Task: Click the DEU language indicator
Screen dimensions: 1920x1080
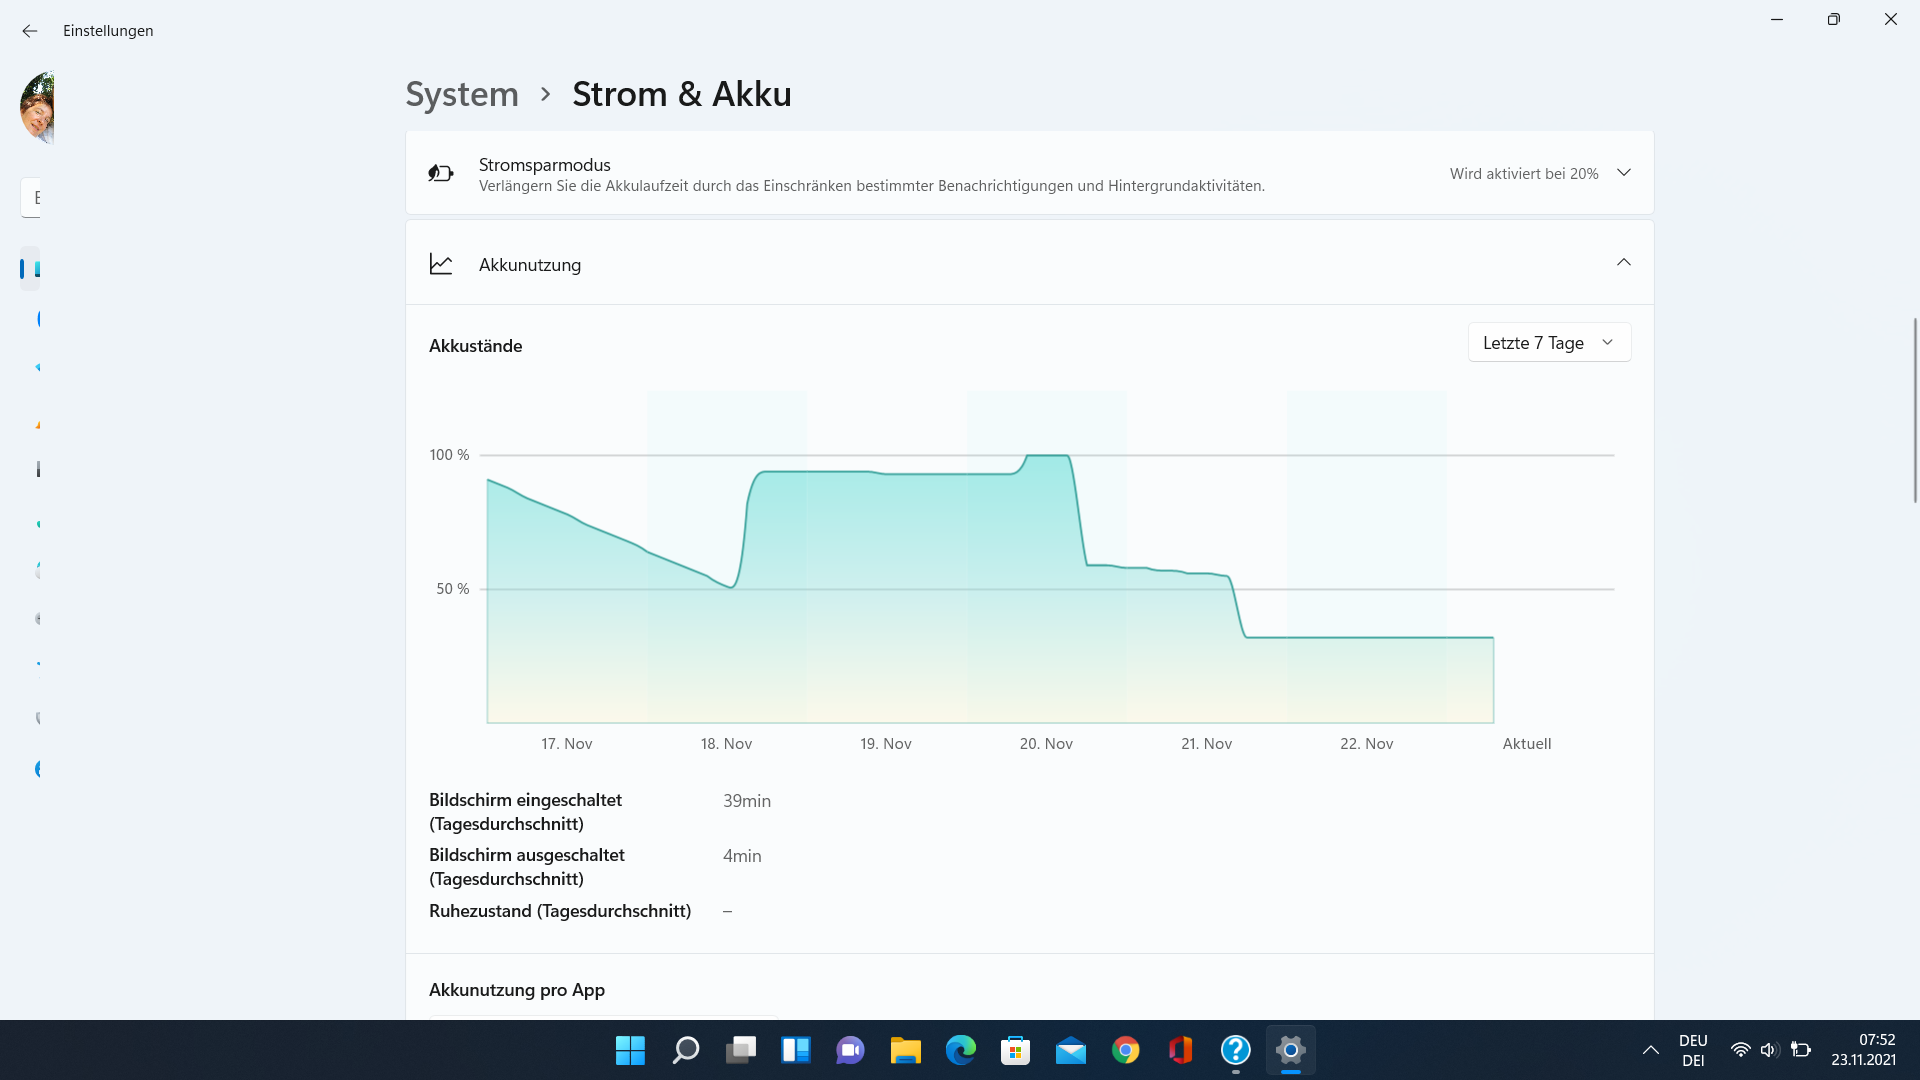Action: [1693, 1050]
